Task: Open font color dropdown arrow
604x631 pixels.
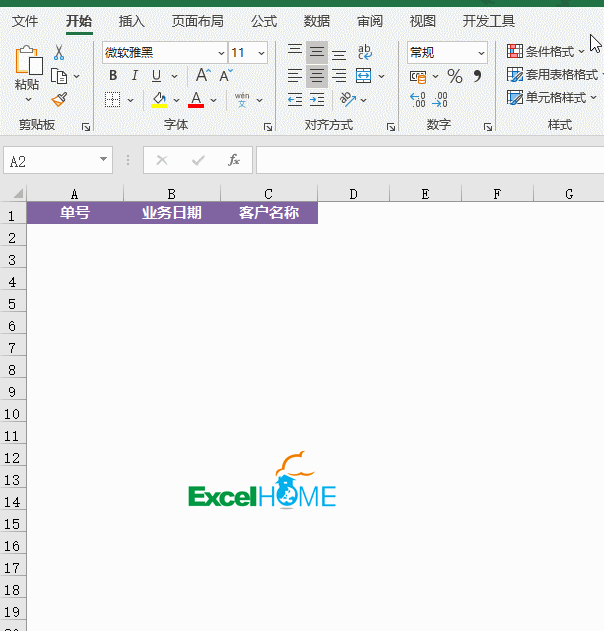Action: [214, 100]
